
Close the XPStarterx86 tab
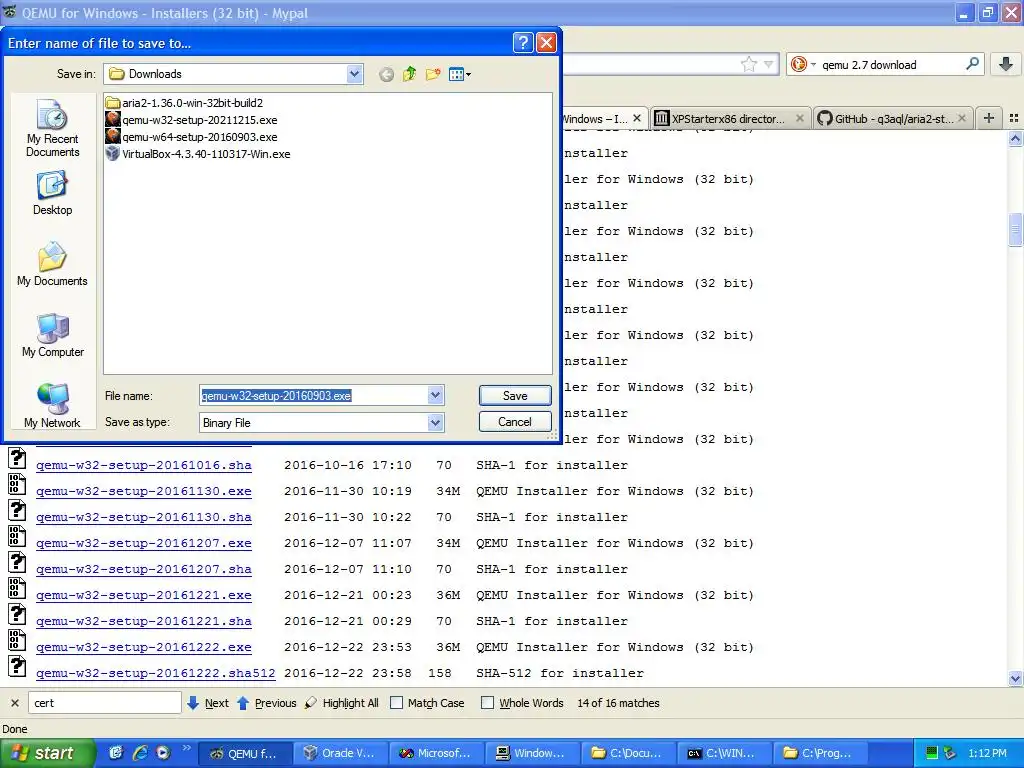click(x=799, y=118)
